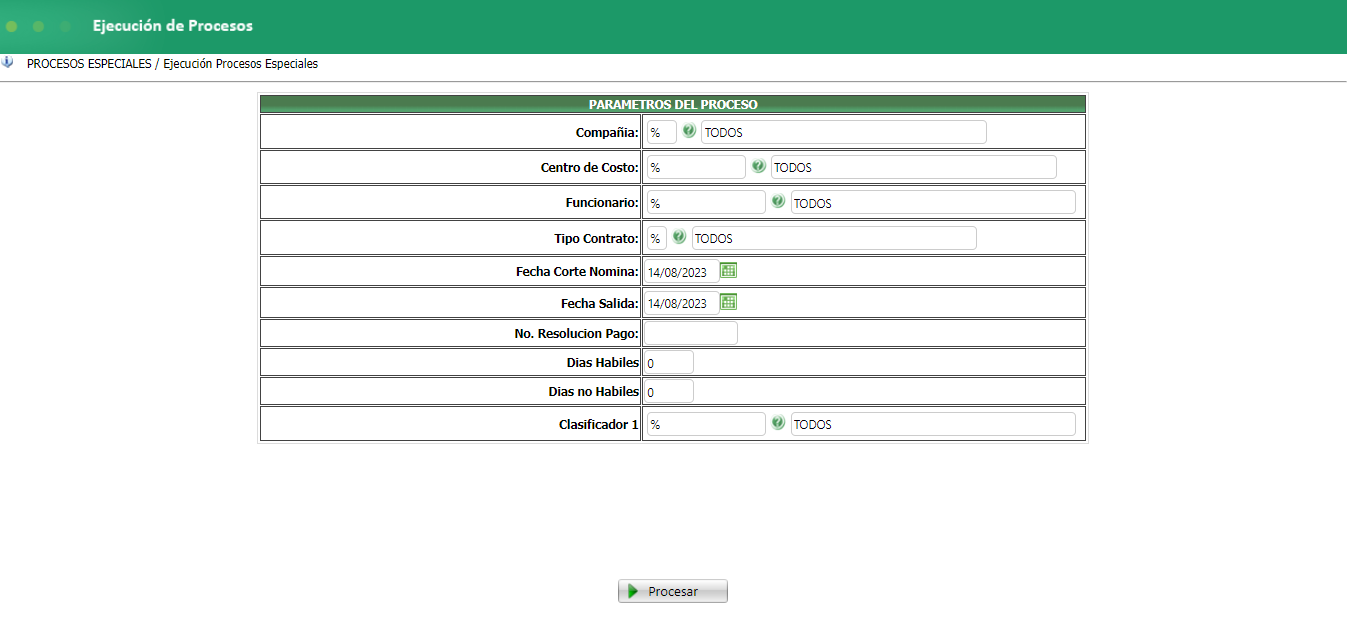Click the Tipo Contrato: label
The width and height of the screenshot is (1347, 637).
coord(596,238)
